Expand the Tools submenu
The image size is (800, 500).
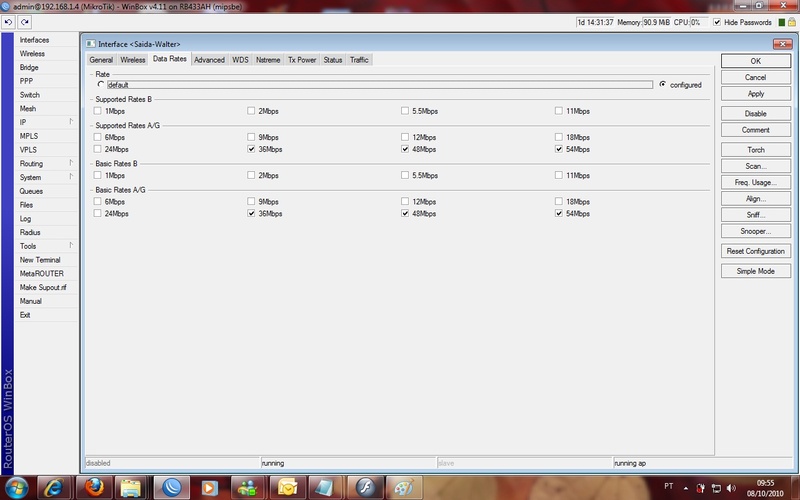tap(46, 246)
